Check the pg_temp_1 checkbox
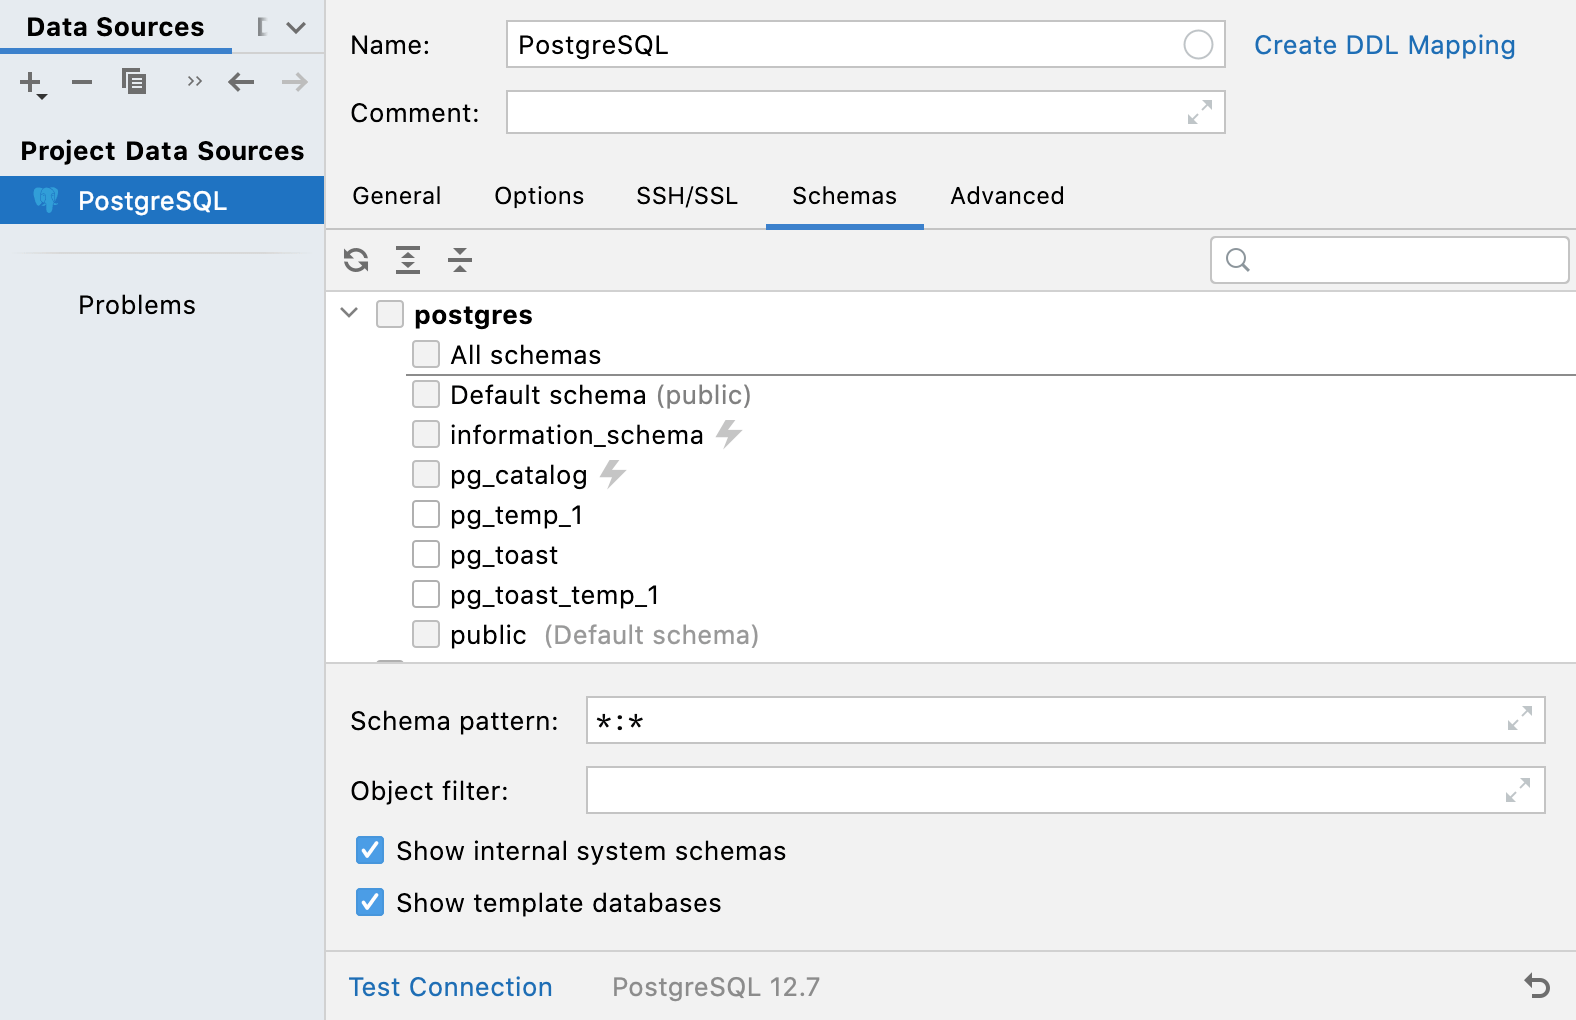This screenshot has width=1576, height=1020. (x=426, y=514)
